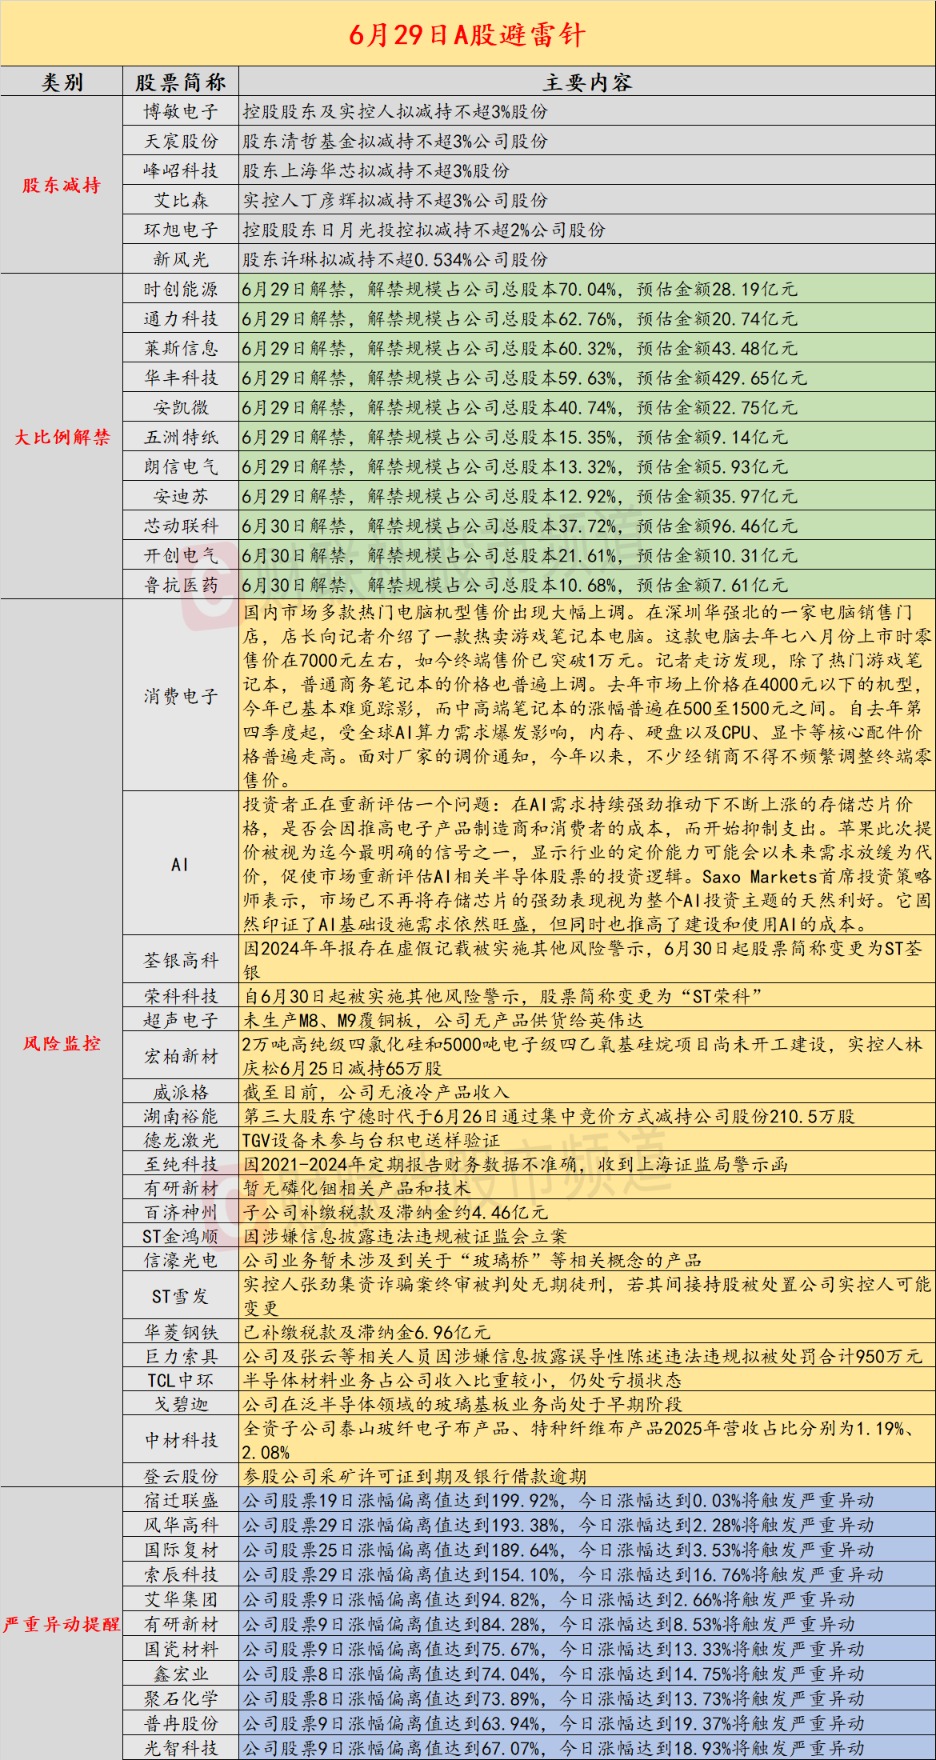Select stock name 湖南裕能

pyautogui.click(x=181, y=1116)
